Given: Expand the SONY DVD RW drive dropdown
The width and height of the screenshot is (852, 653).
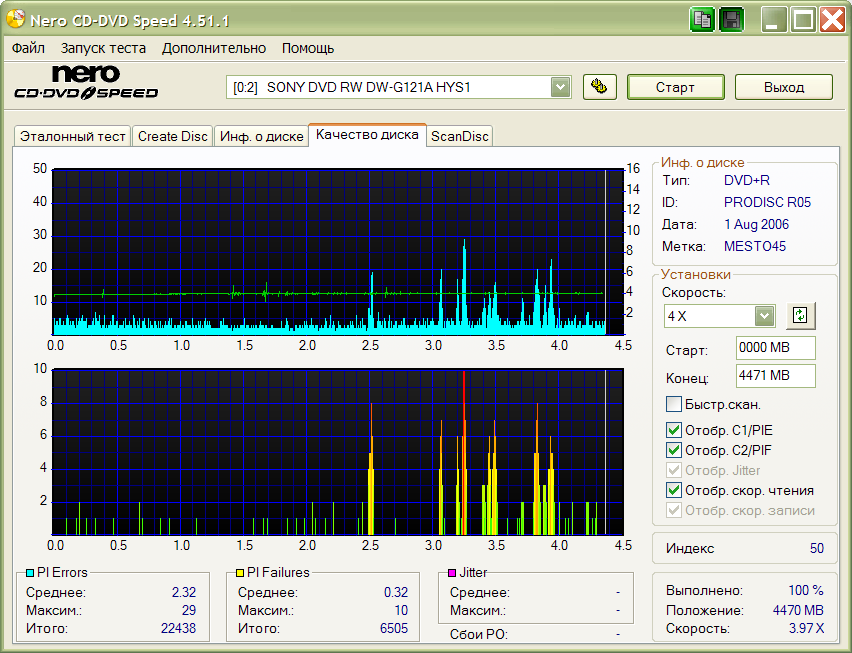Looking at the screenshot, I should [x=561, y=88].
